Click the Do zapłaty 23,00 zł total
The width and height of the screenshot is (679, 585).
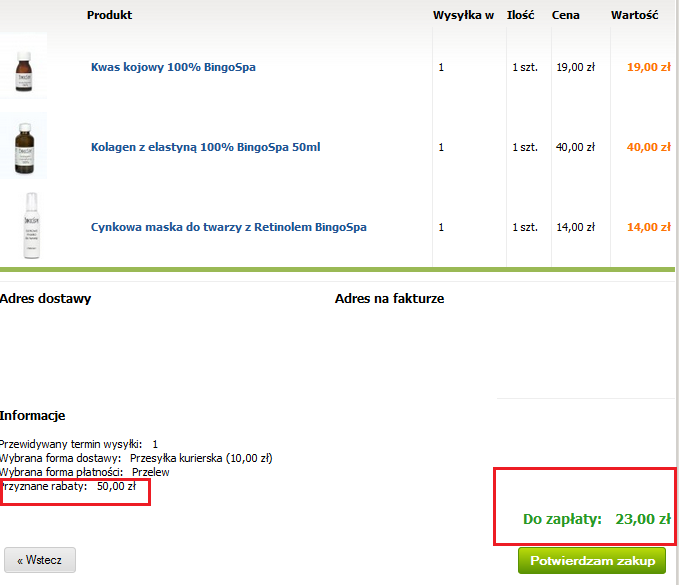(597, 519)
